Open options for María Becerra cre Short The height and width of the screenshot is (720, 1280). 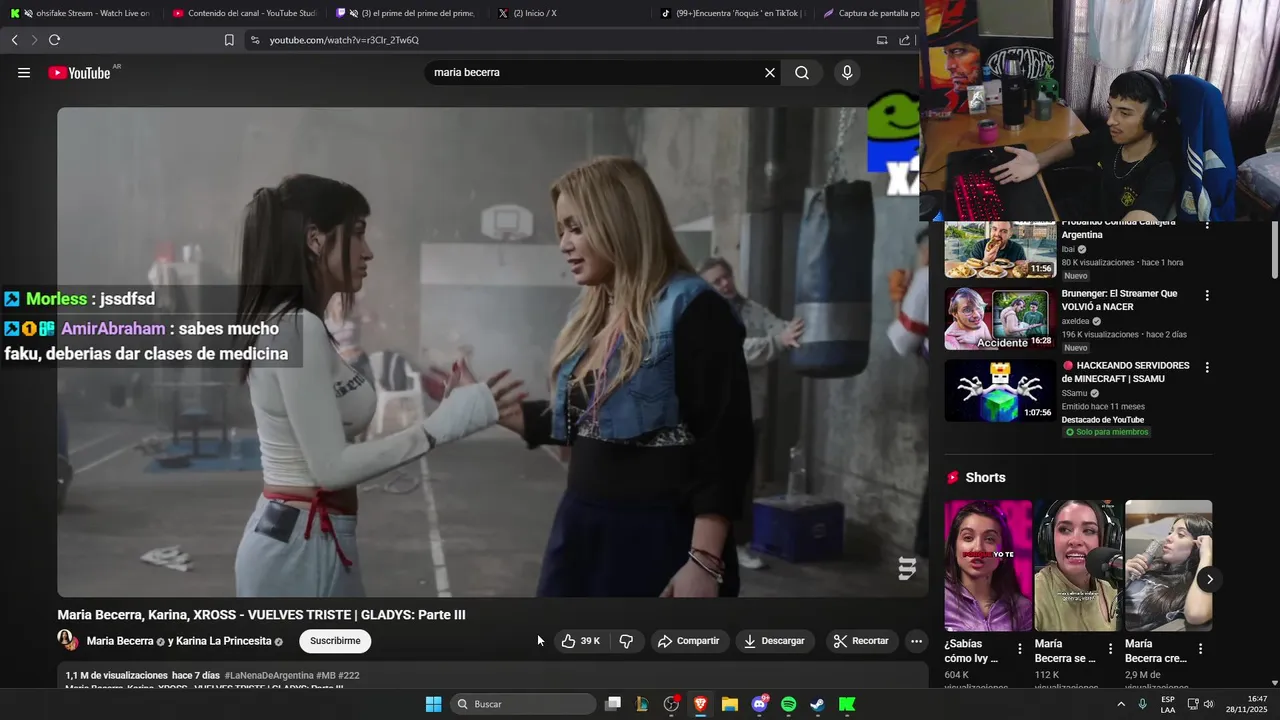(1200, 649)
